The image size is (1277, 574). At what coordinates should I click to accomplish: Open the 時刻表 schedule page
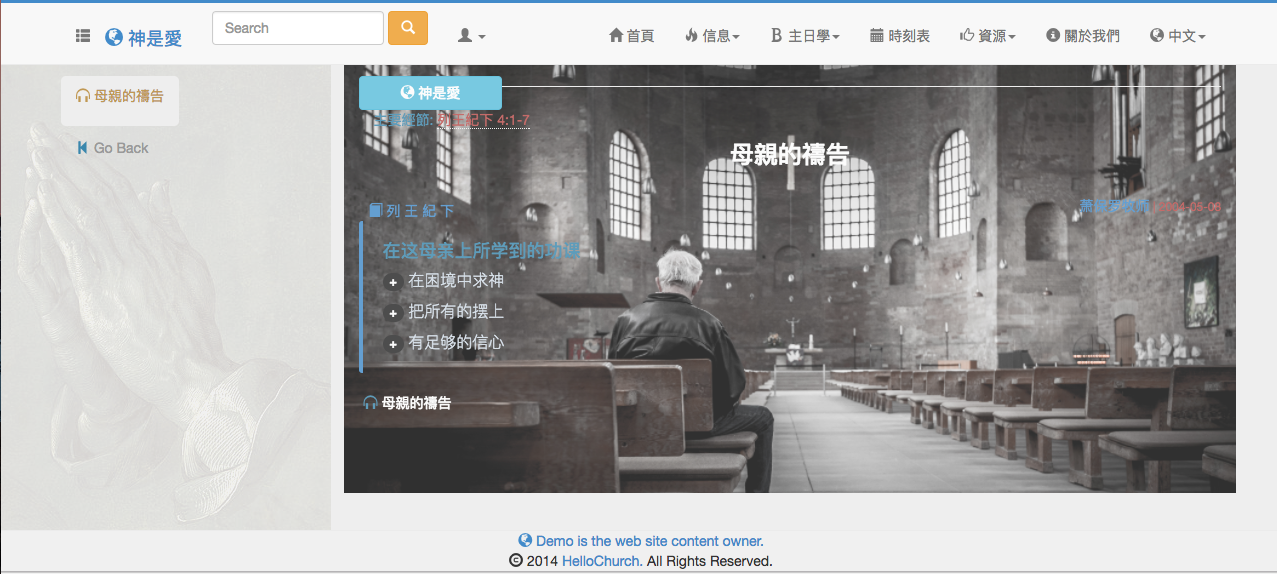(900, 36)
